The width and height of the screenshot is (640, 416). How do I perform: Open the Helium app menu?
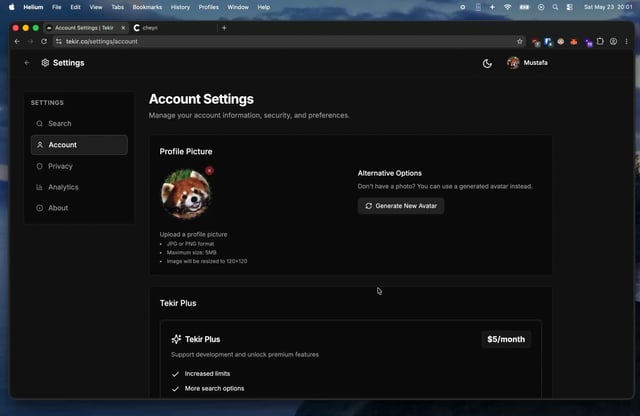[x=33, y=7]
